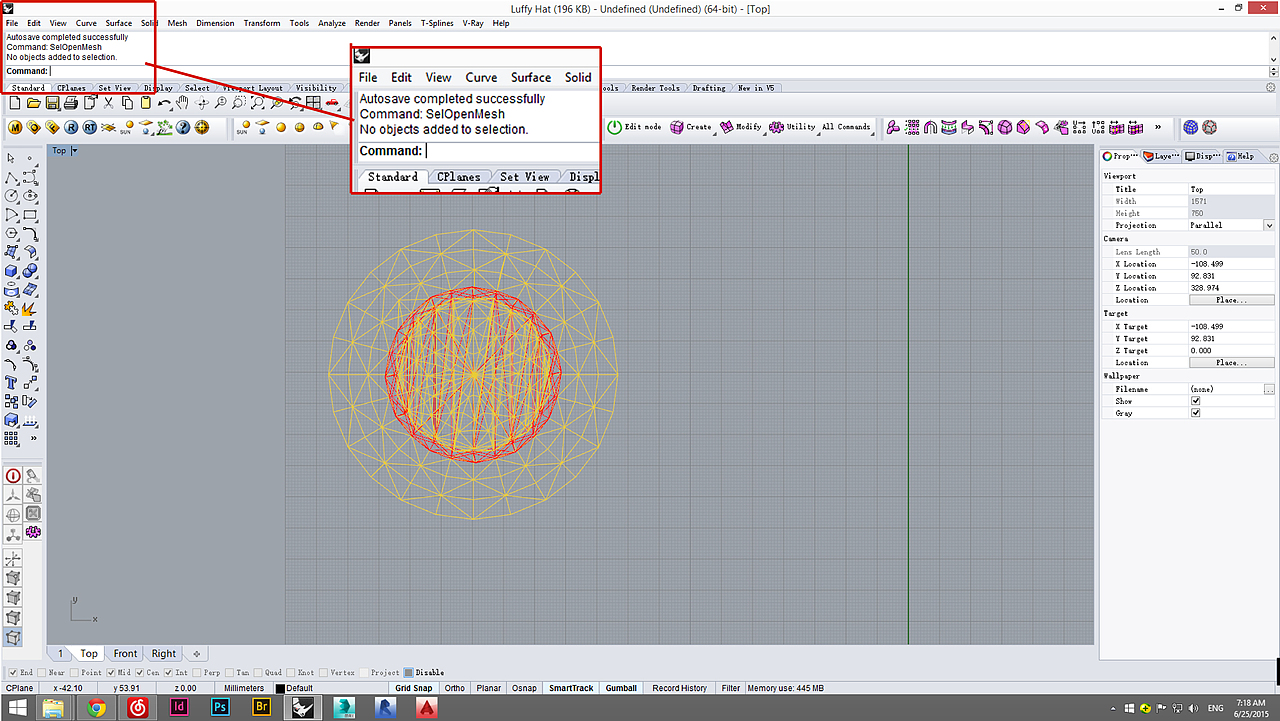1280x721 pixels.
Task: Click the V-Ray material editor M icon
Action: [15, 127]
